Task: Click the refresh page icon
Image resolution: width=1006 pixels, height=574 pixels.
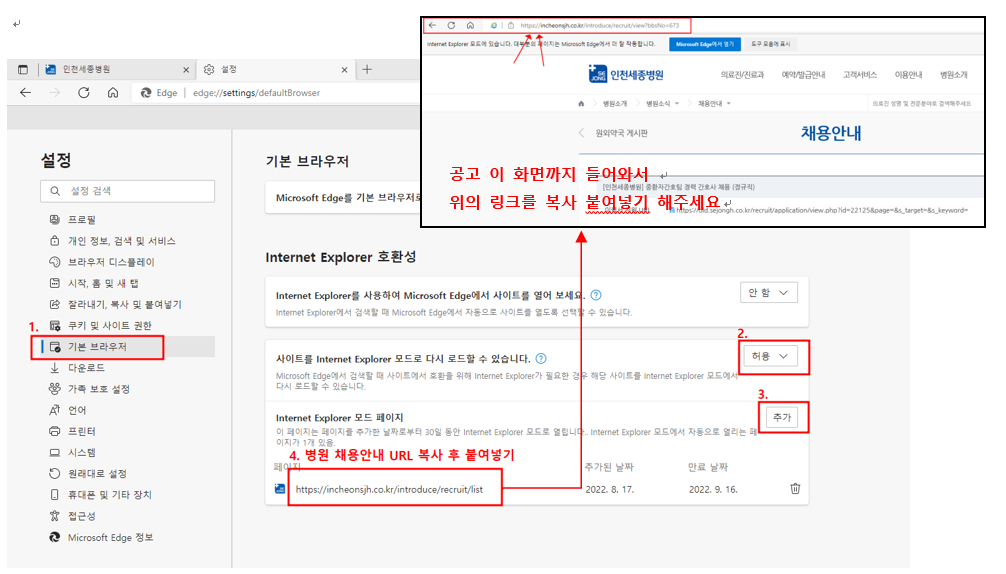Action: pyautogui.click(x=84, y=92)
